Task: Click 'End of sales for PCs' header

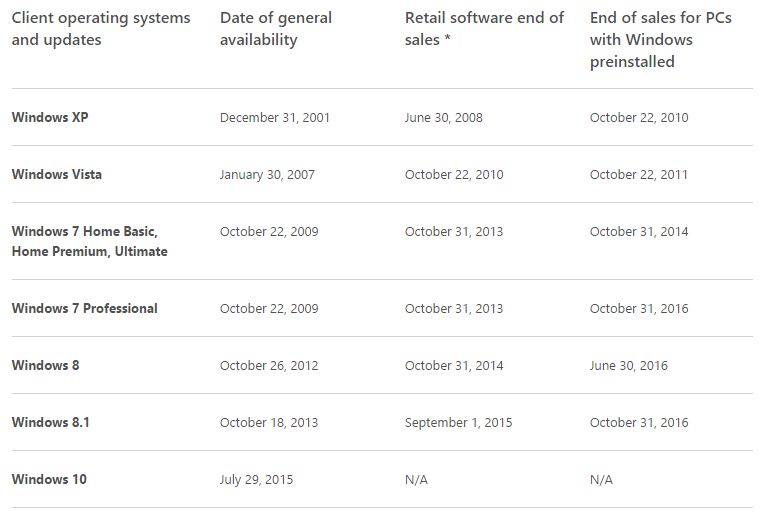Action: [660, 39]
